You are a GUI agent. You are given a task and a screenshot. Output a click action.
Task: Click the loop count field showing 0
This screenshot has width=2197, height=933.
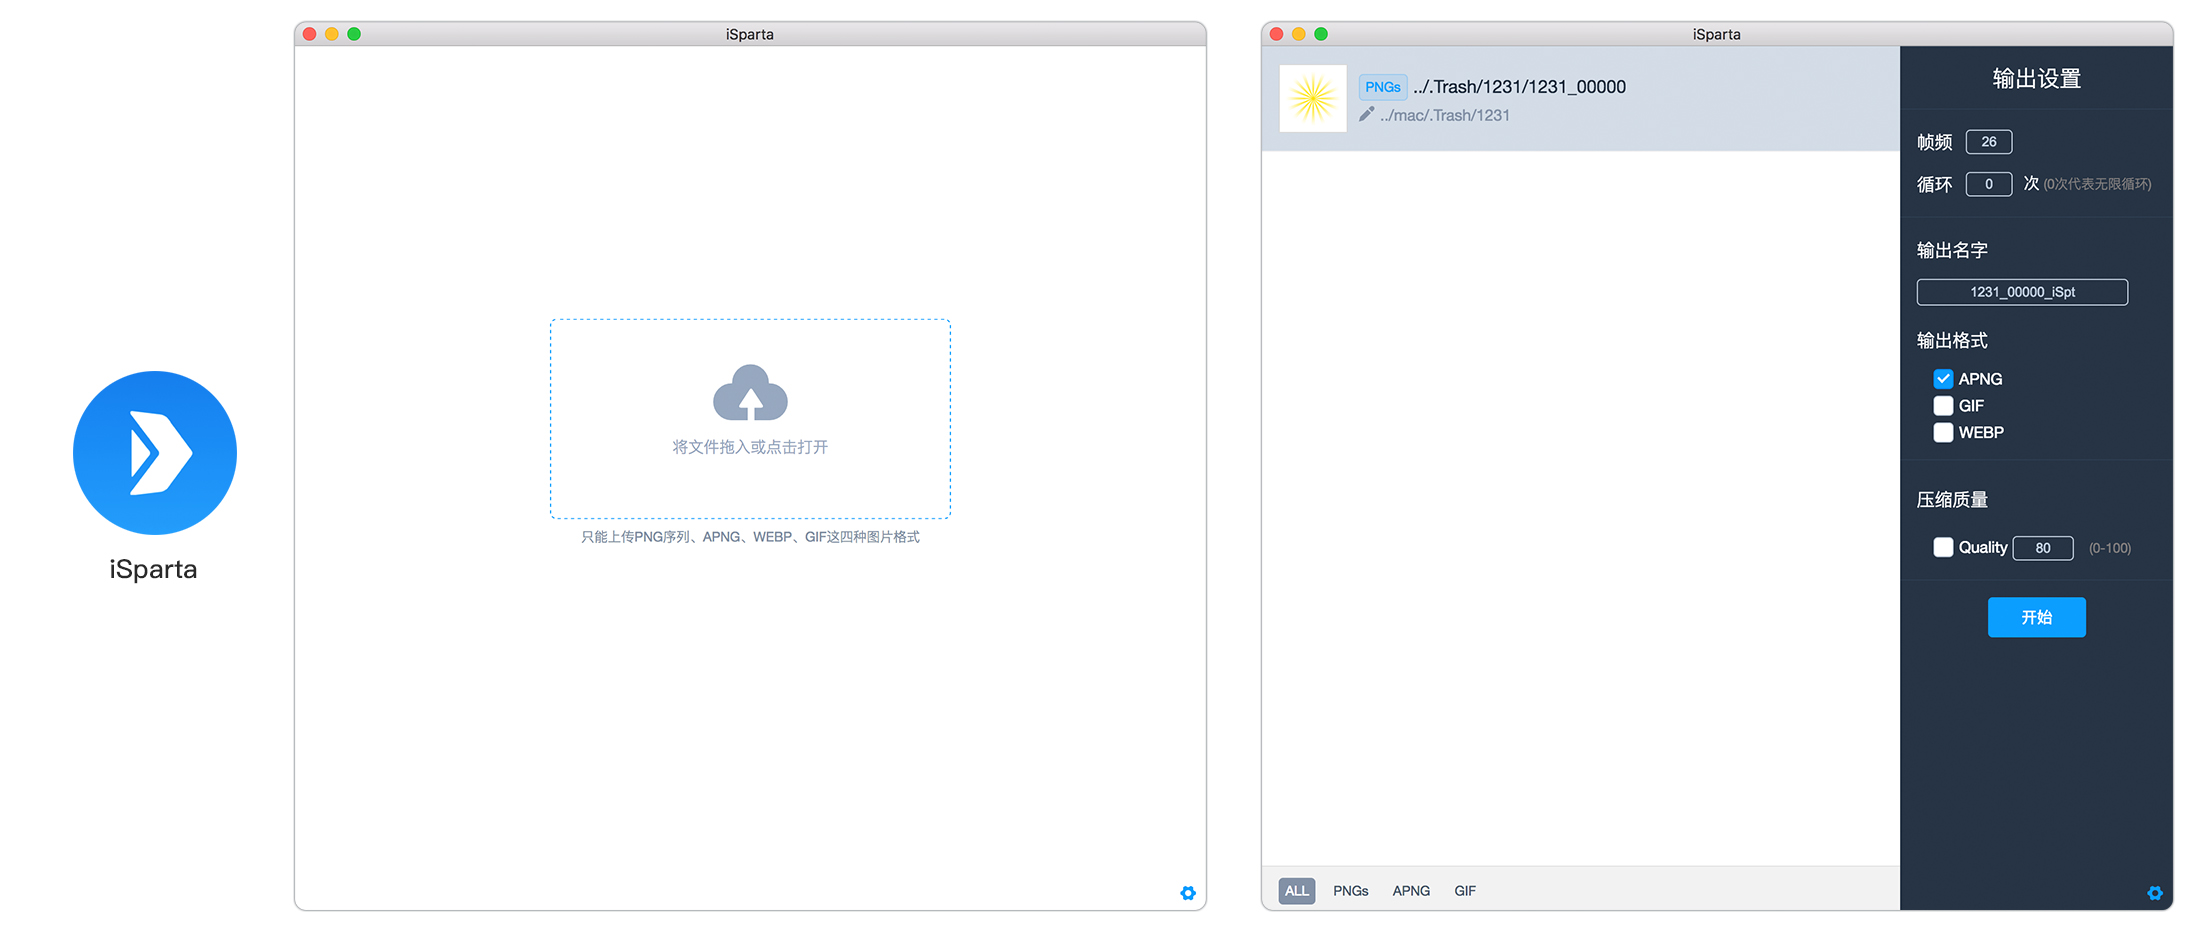click(x=1989, y=184)
